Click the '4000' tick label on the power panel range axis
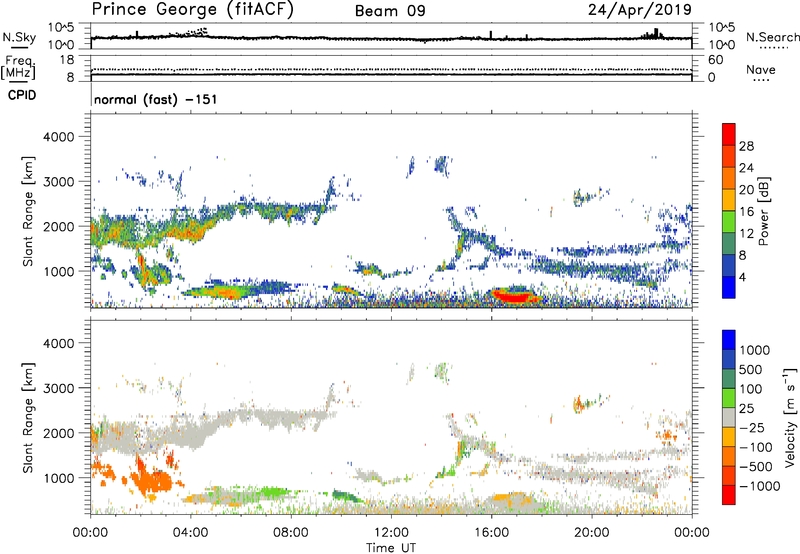 click(58, 137)
